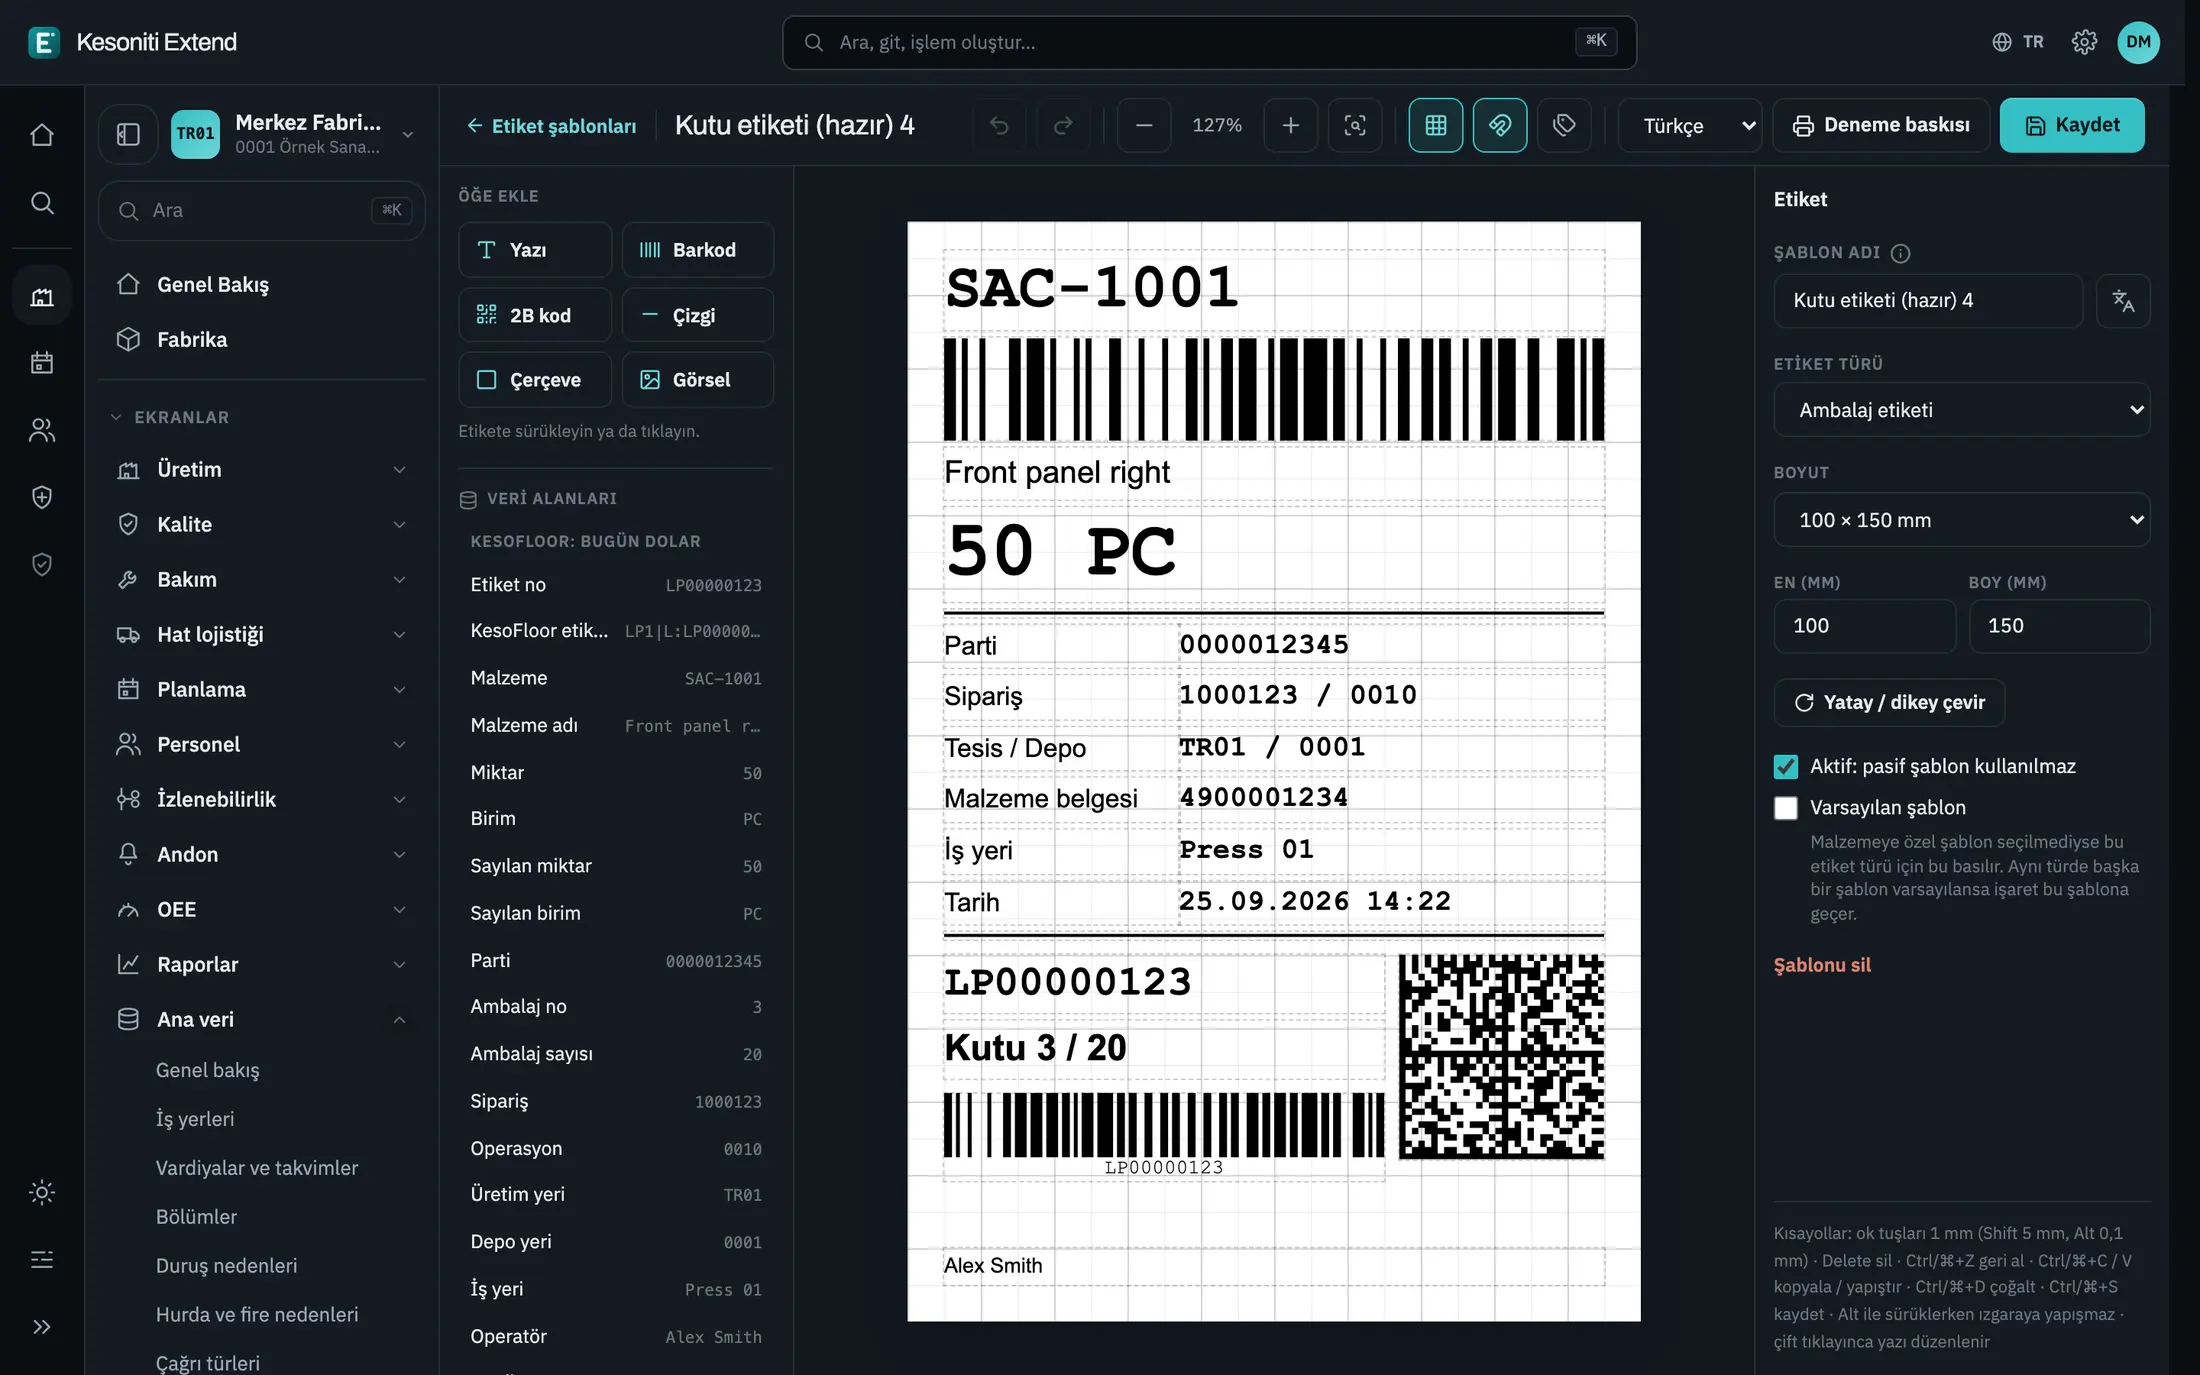Collapse sidebar panel toggle icon
The height and width of the screenshot is (1375, 2200).
click(128, 134)
